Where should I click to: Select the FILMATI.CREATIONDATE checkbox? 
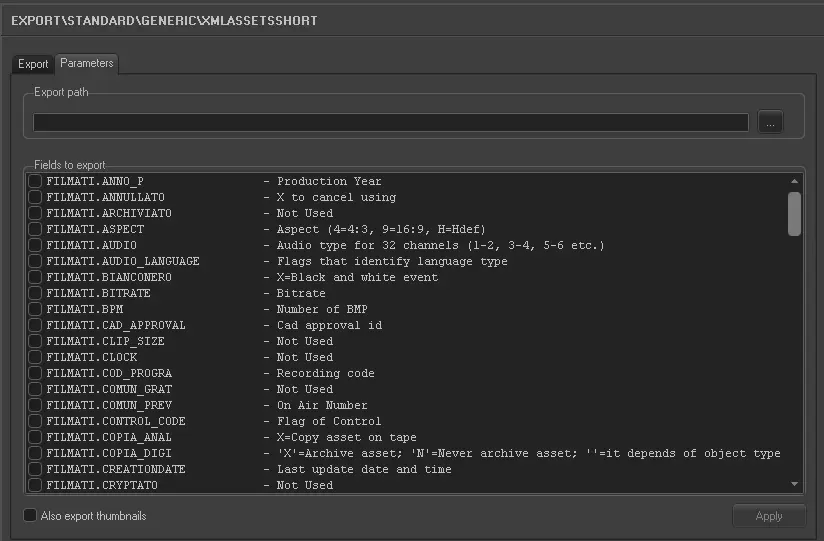point(35,469)
